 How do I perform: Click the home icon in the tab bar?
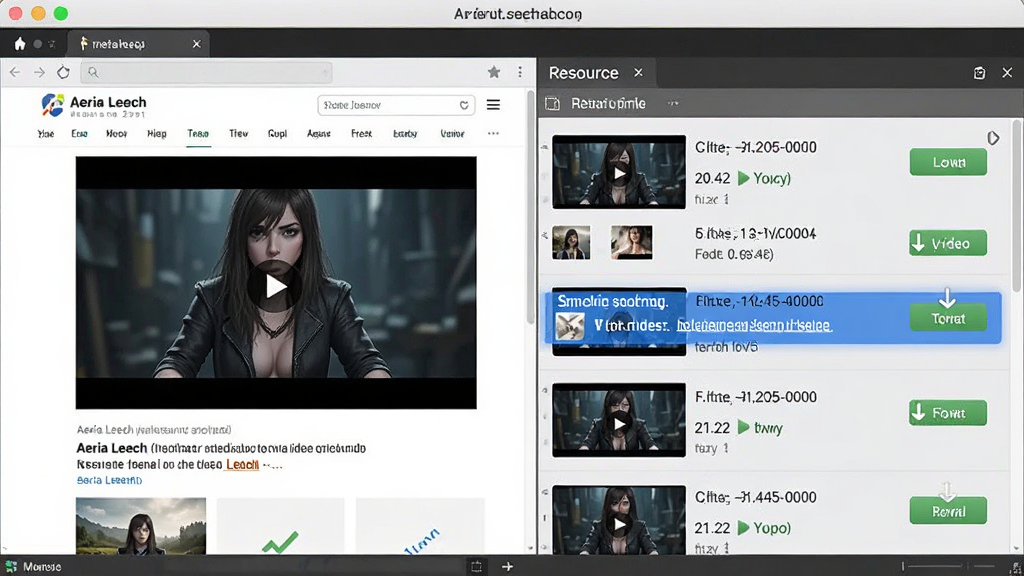[x=20, y=44]
